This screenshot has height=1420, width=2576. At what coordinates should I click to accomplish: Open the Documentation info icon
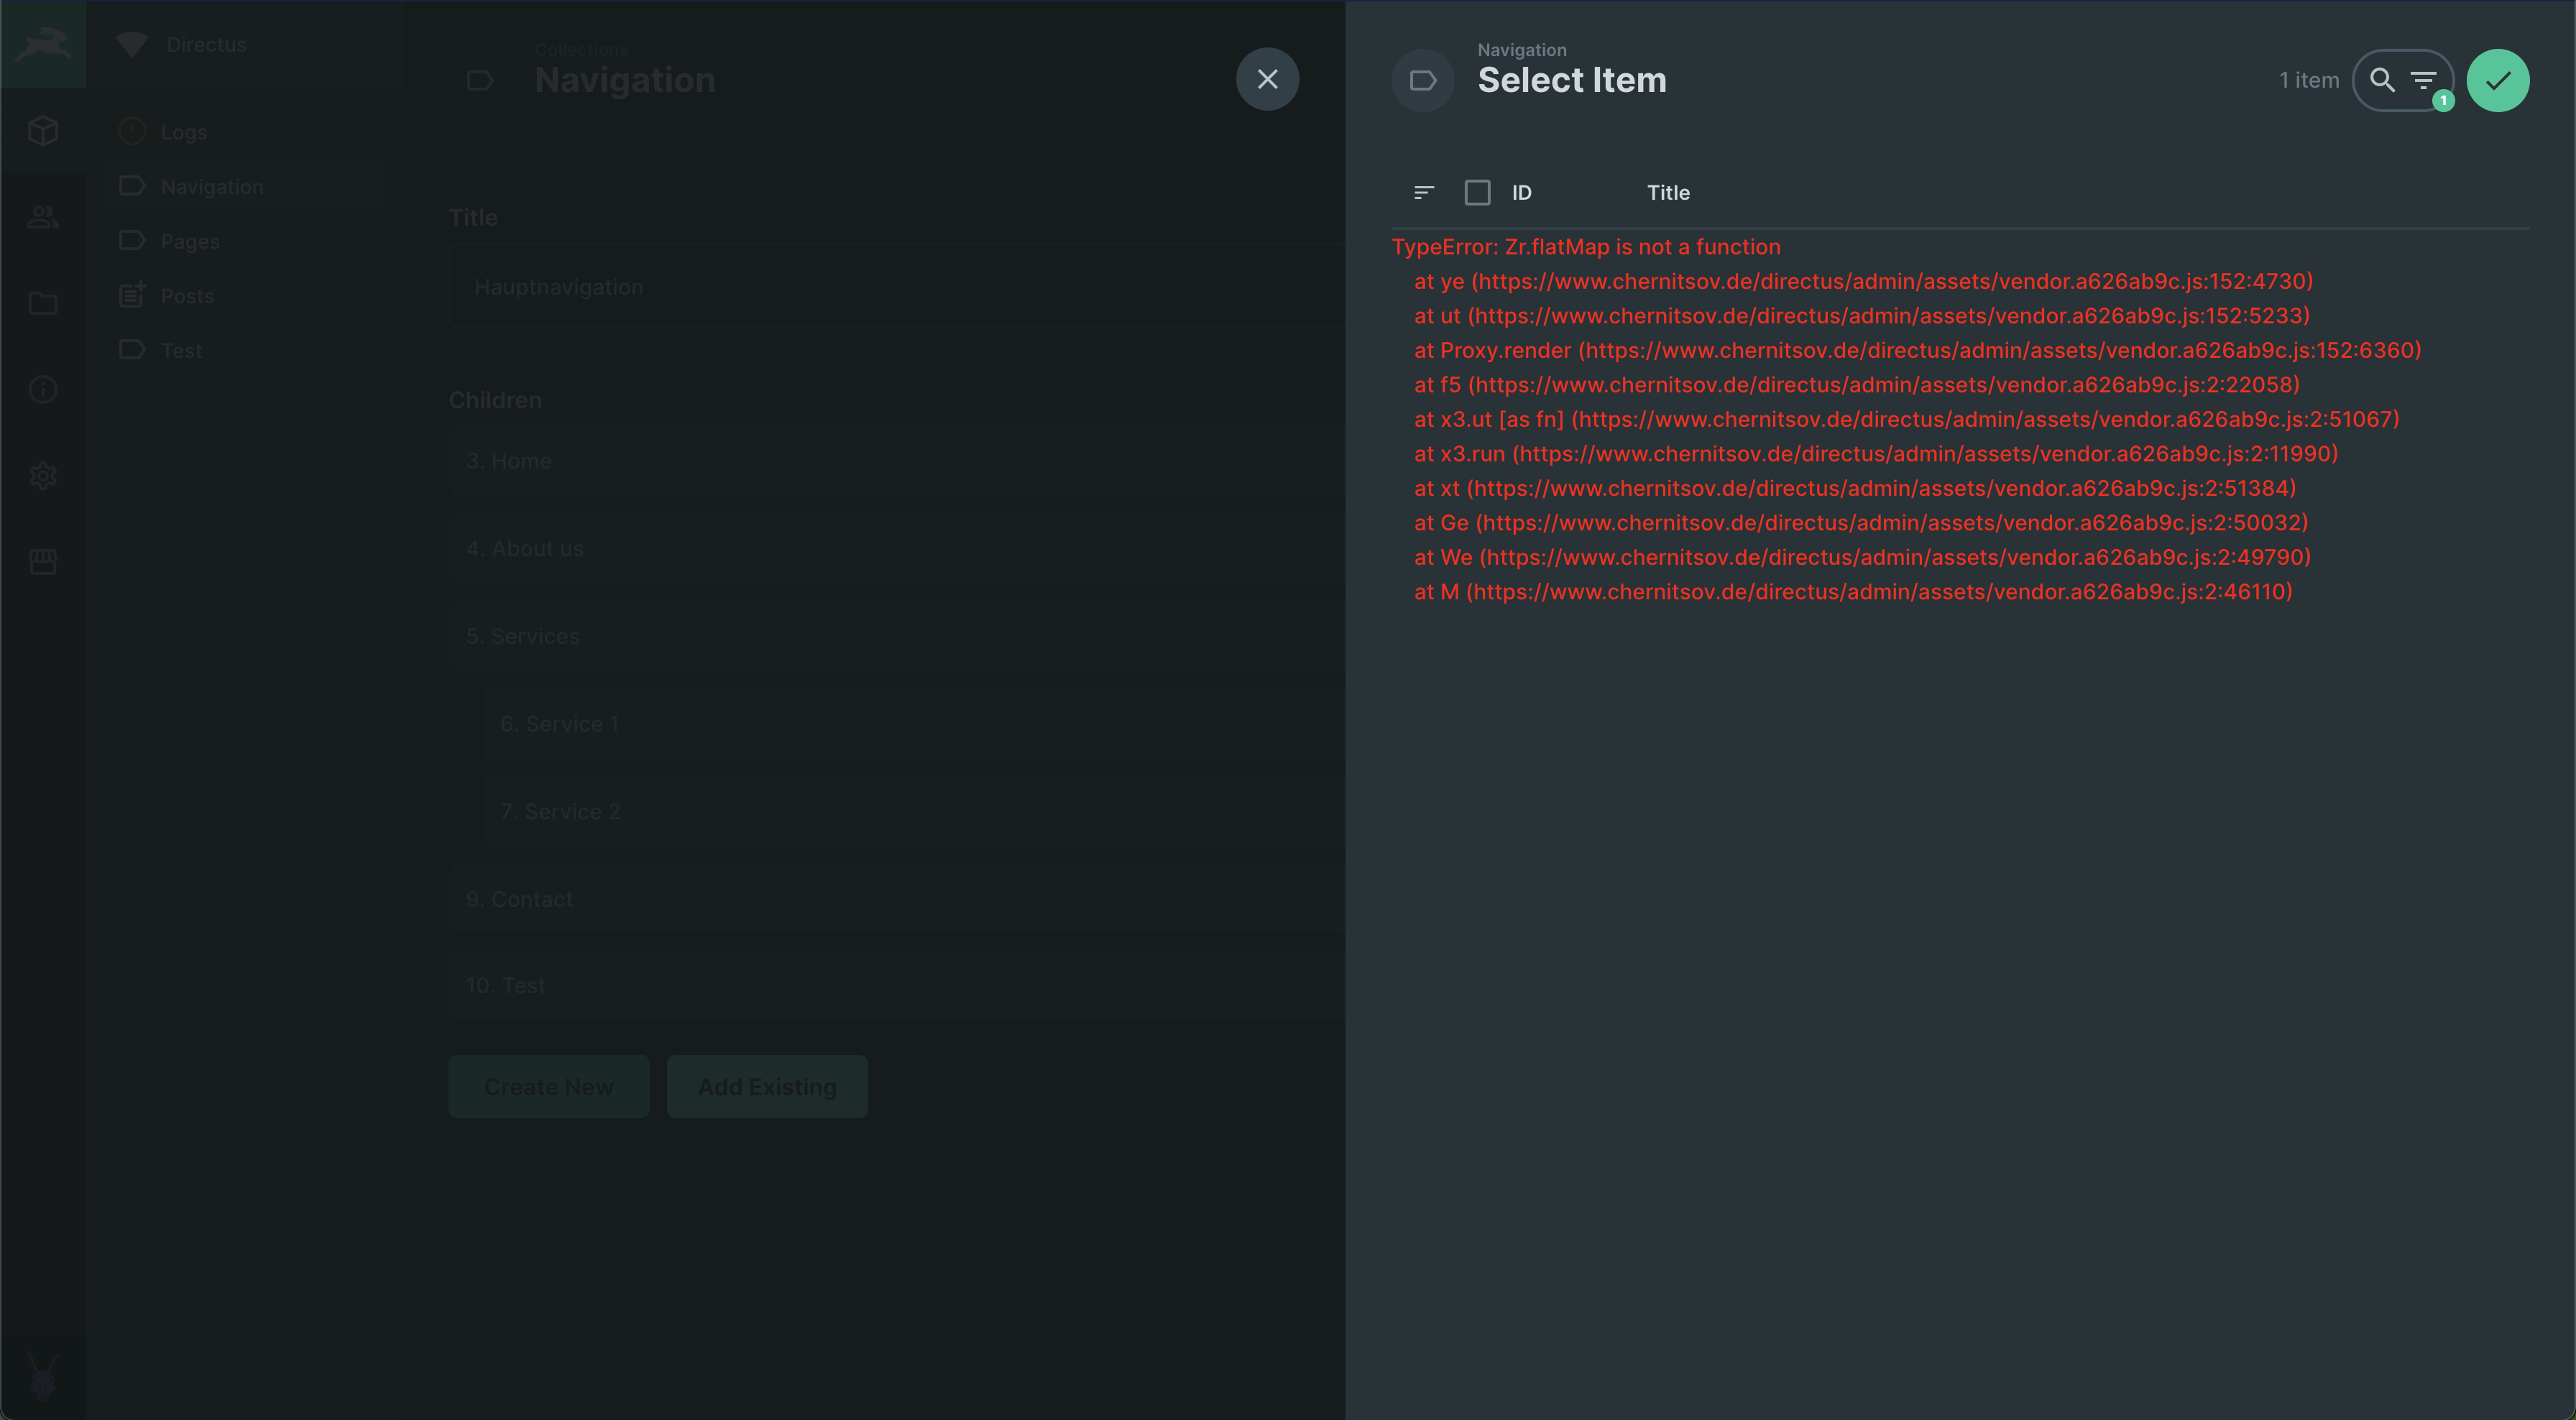tap(43, 389)
